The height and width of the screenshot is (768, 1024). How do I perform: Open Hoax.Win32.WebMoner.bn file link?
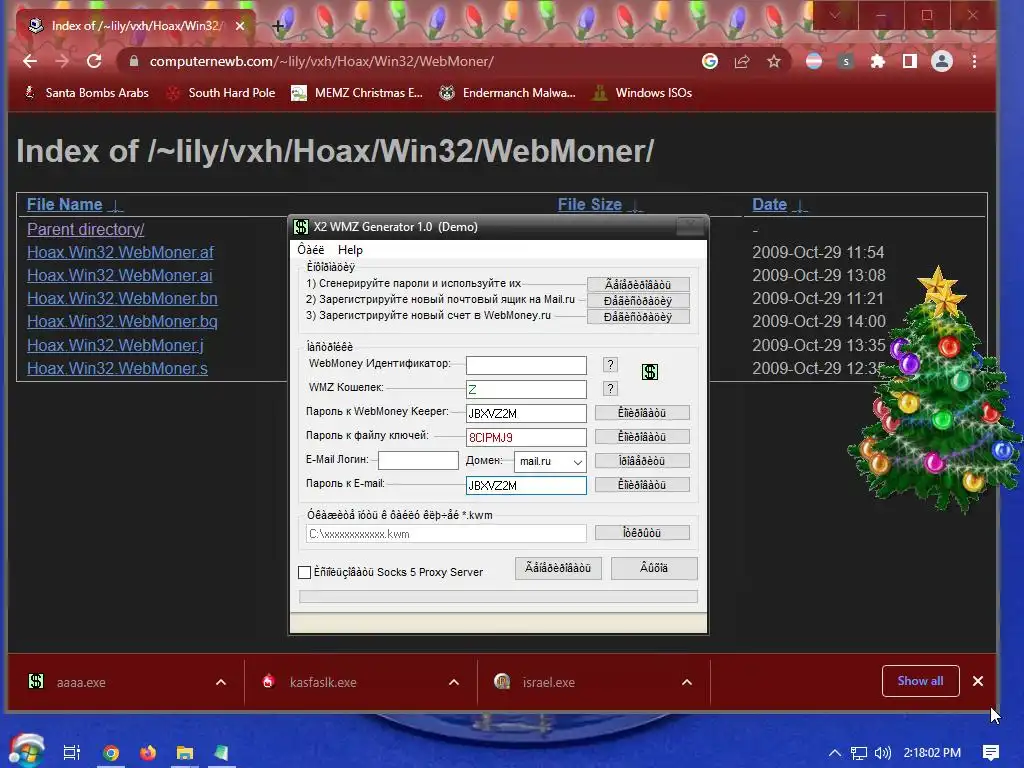tap(122, 298)
